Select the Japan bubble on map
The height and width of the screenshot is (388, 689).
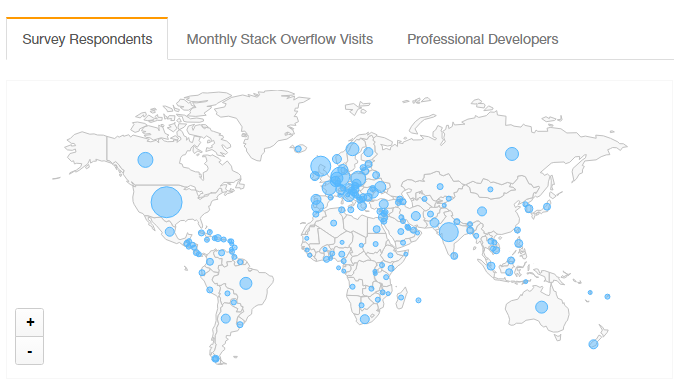[x=547, y=207]
